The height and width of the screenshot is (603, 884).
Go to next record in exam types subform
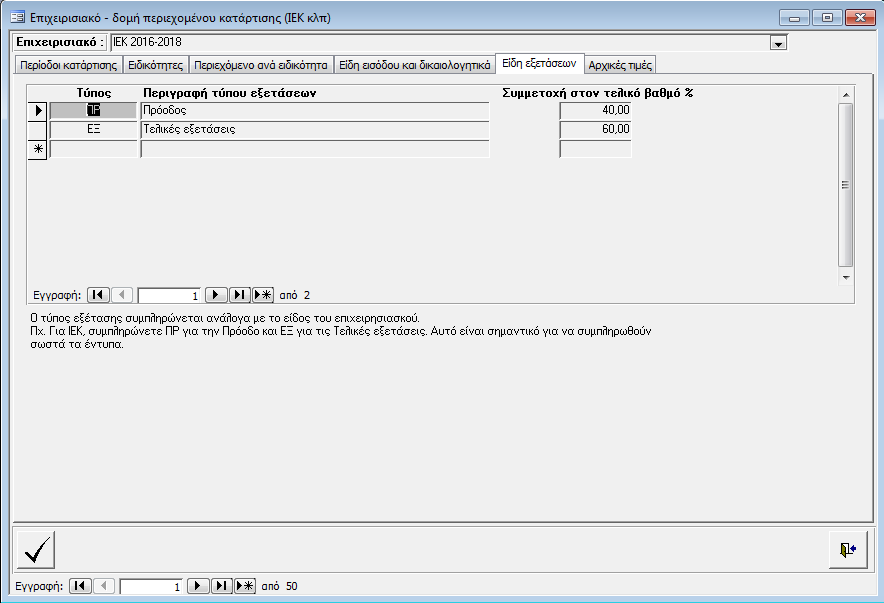coord(216,295)
